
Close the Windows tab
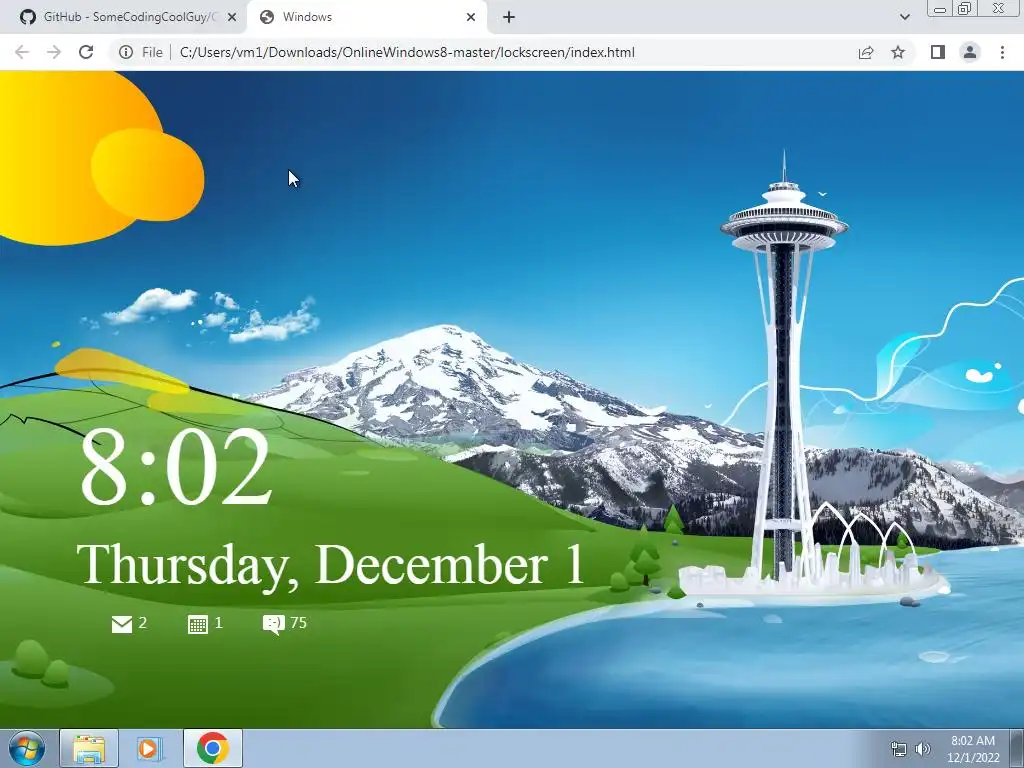point(471,17)
